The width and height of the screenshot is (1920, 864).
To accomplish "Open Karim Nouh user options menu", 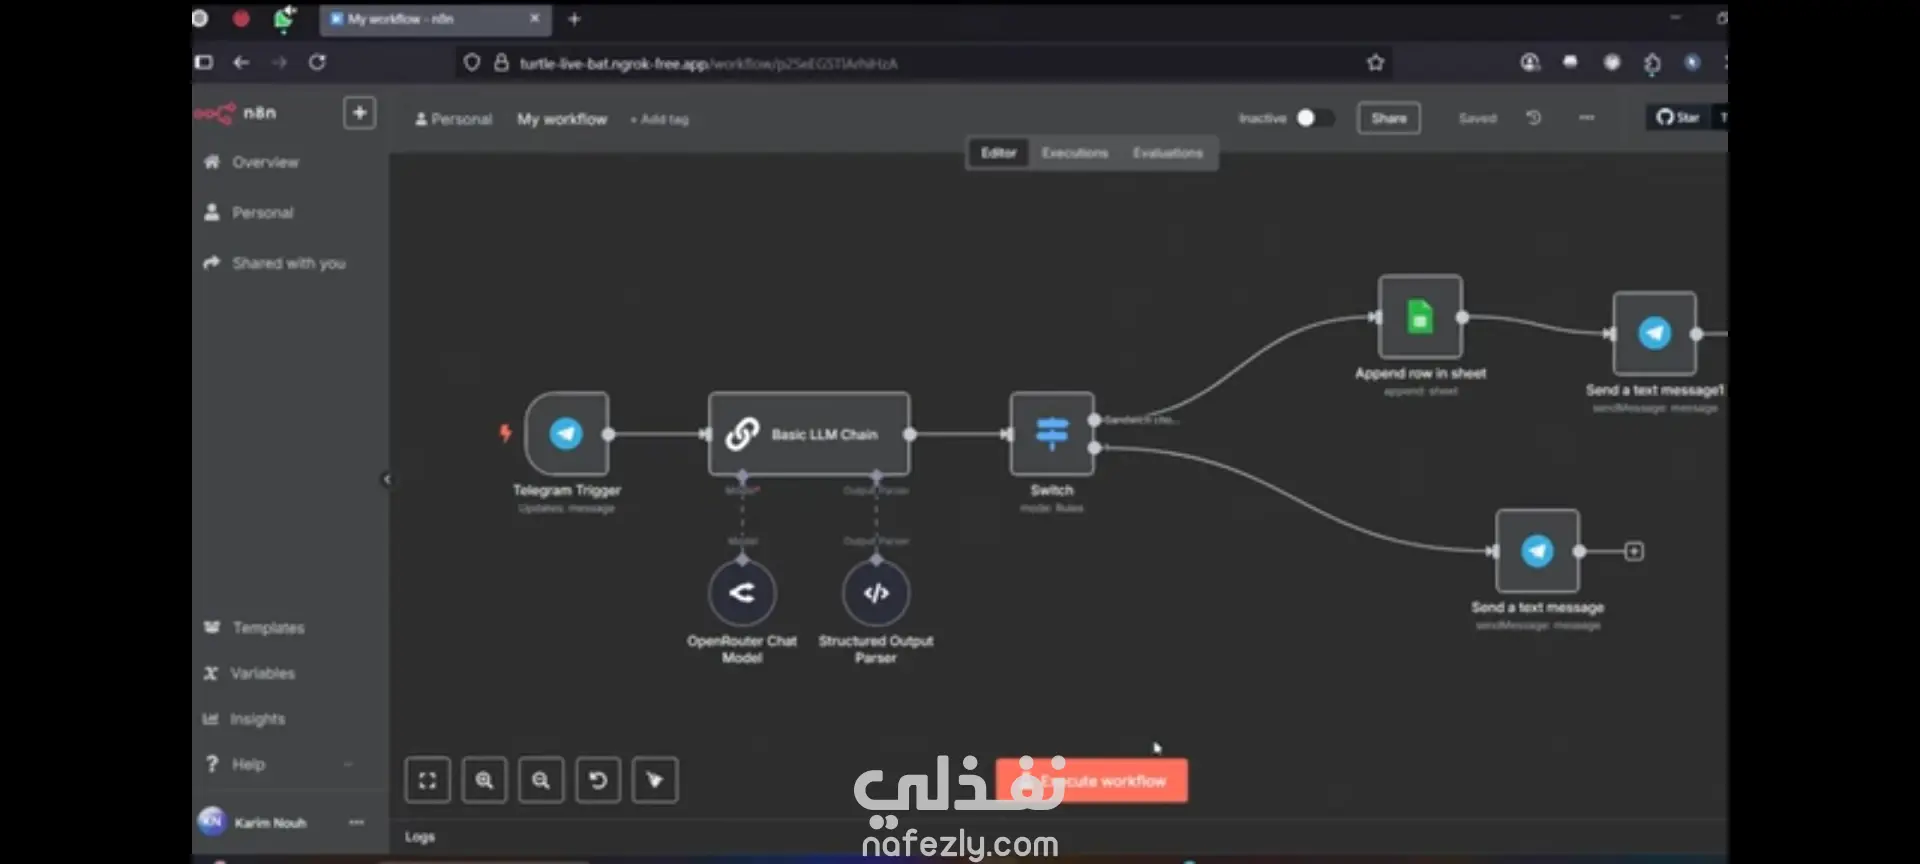I will click(356, 823).
